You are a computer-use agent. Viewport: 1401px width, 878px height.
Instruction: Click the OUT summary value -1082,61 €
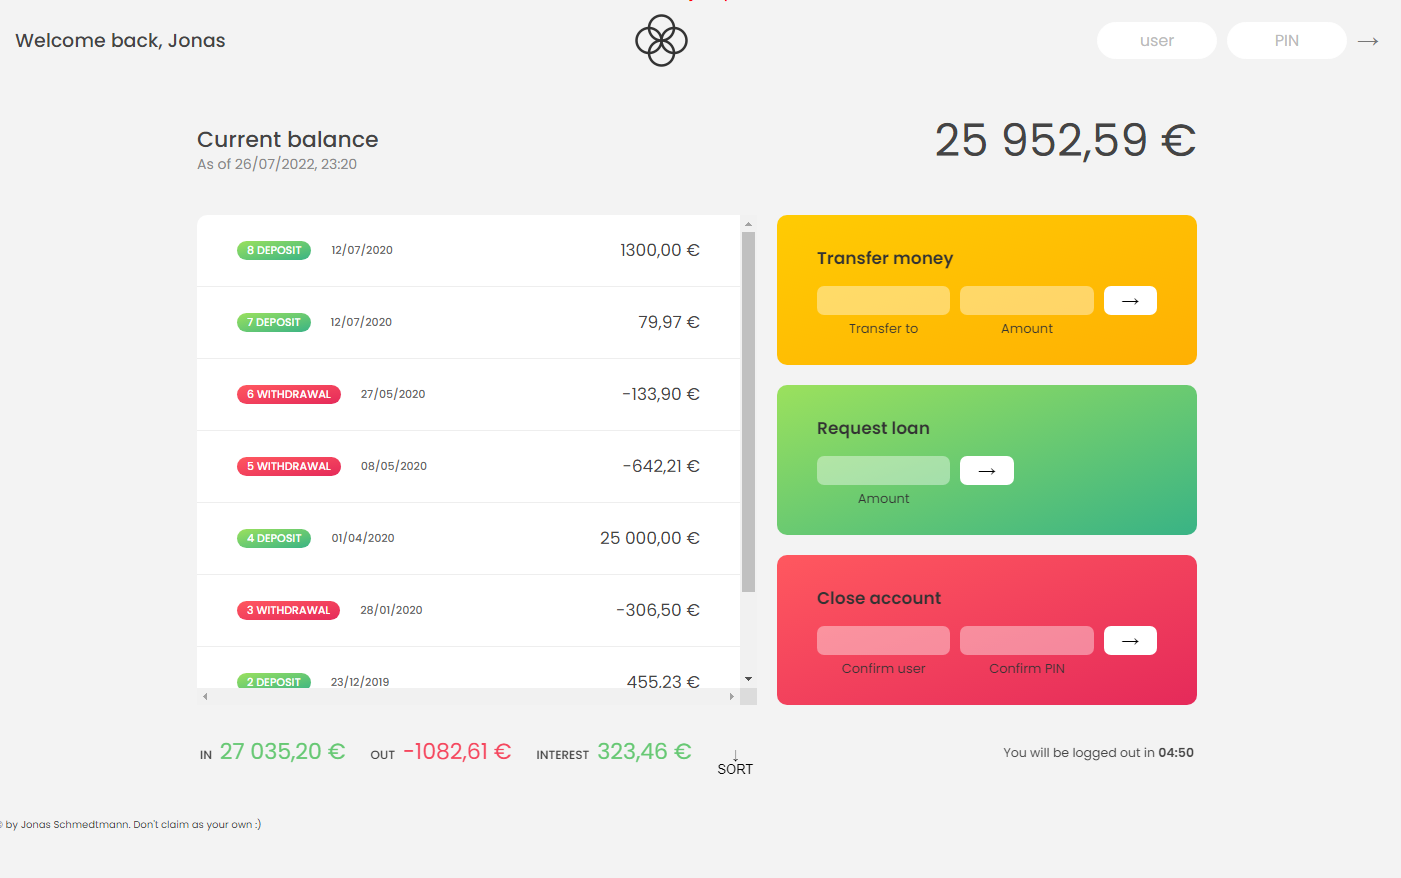[x=457, y=752]
